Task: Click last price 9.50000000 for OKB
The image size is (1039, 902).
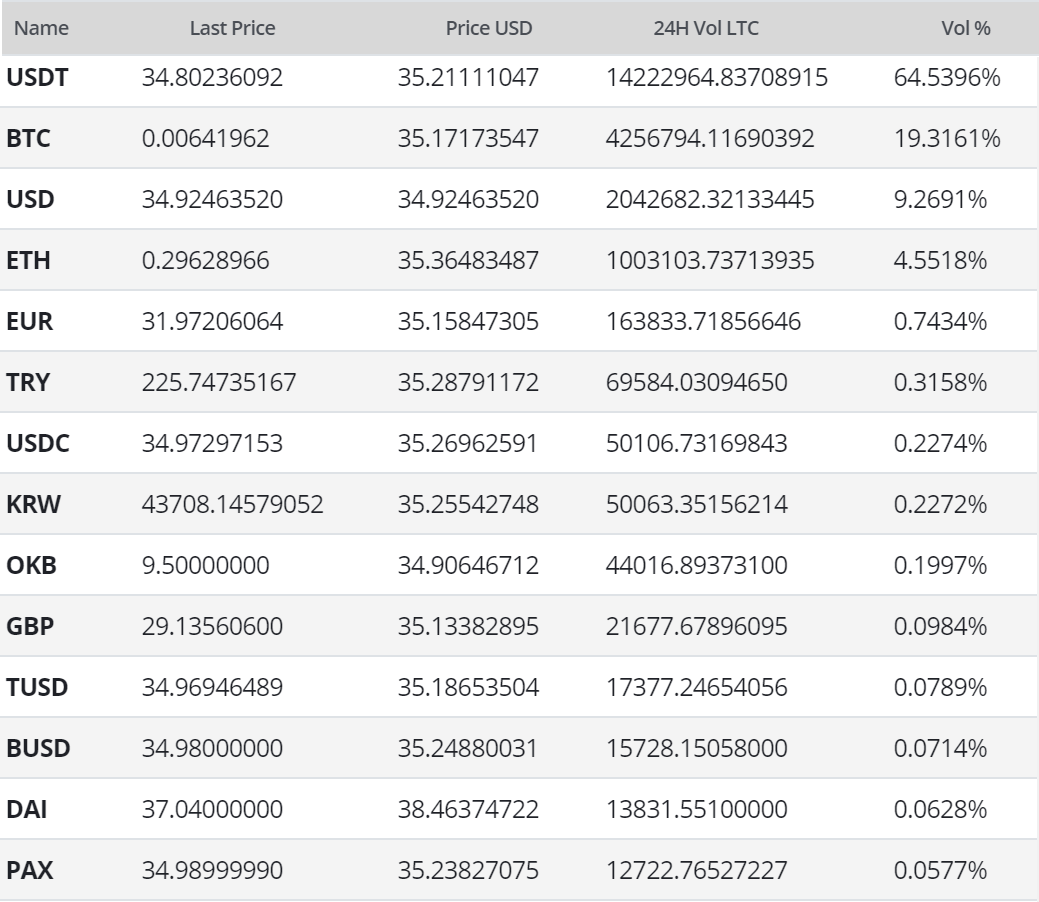Action: coord(205,565)
